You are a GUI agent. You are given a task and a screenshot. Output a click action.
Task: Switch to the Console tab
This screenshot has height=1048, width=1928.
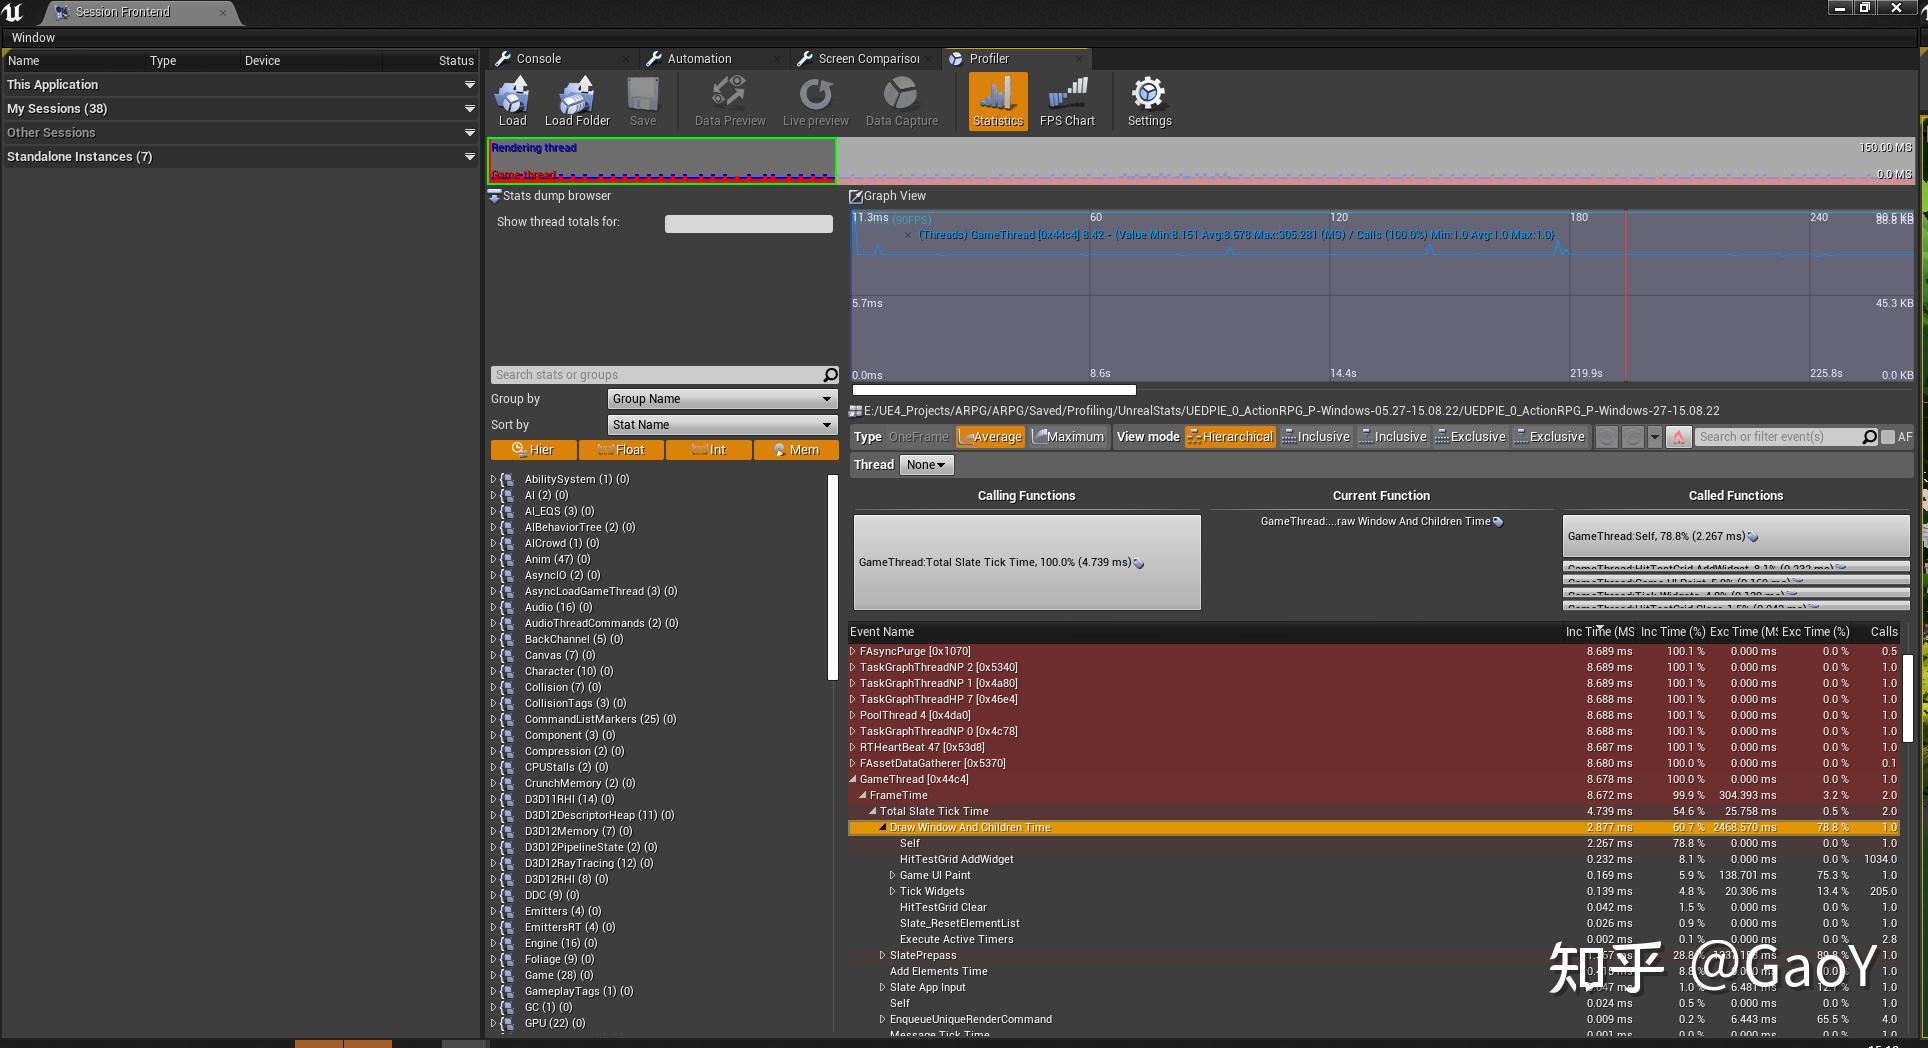(x=539, y=59)
